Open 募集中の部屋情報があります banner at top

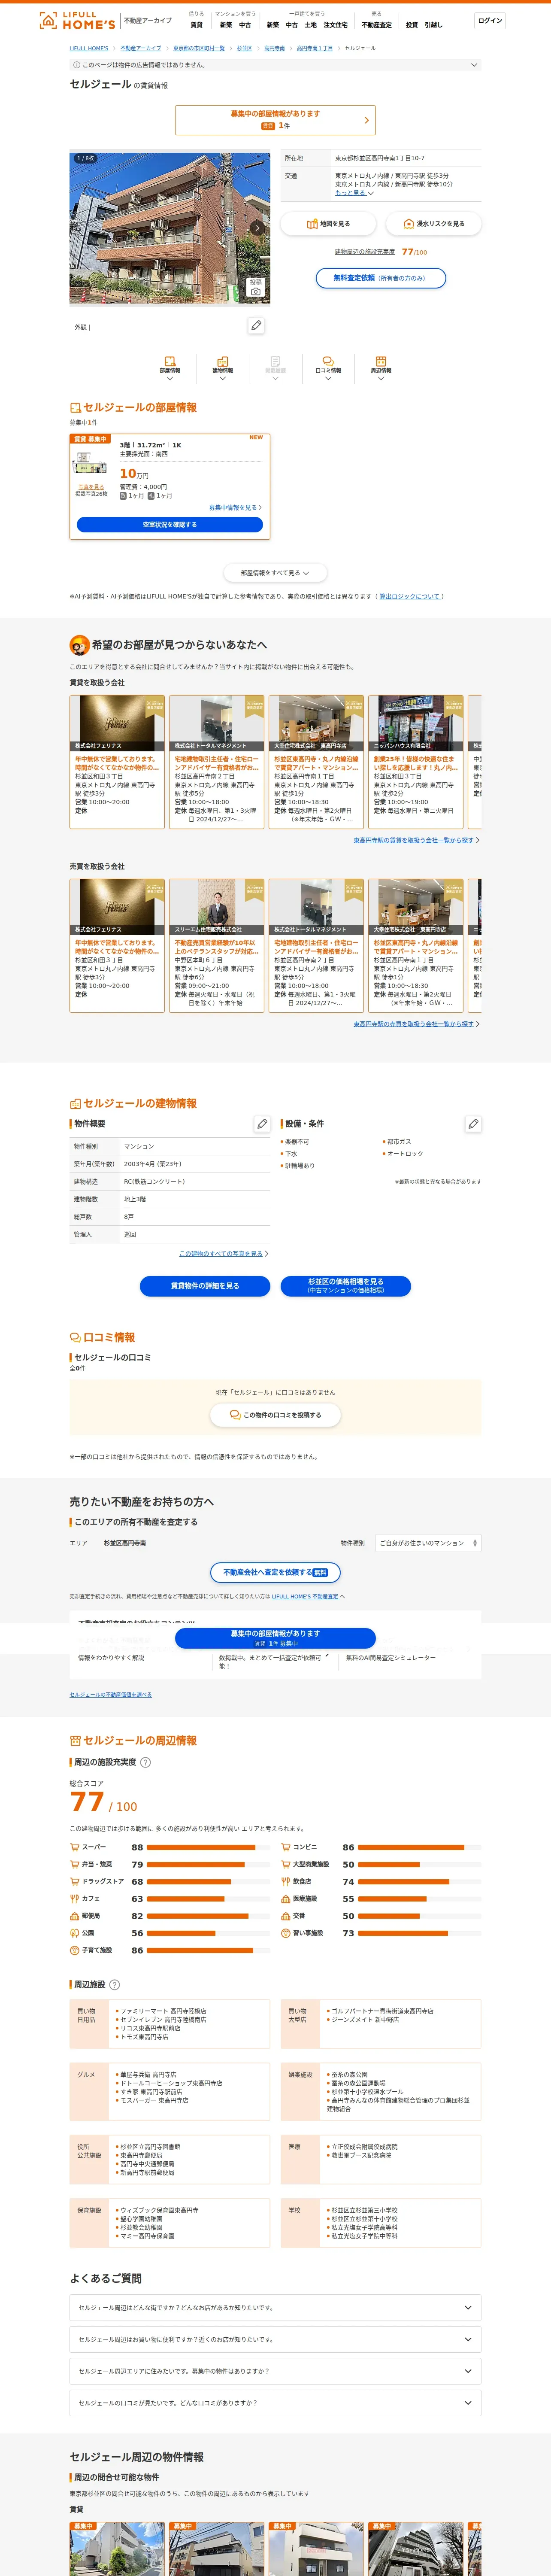275,120
